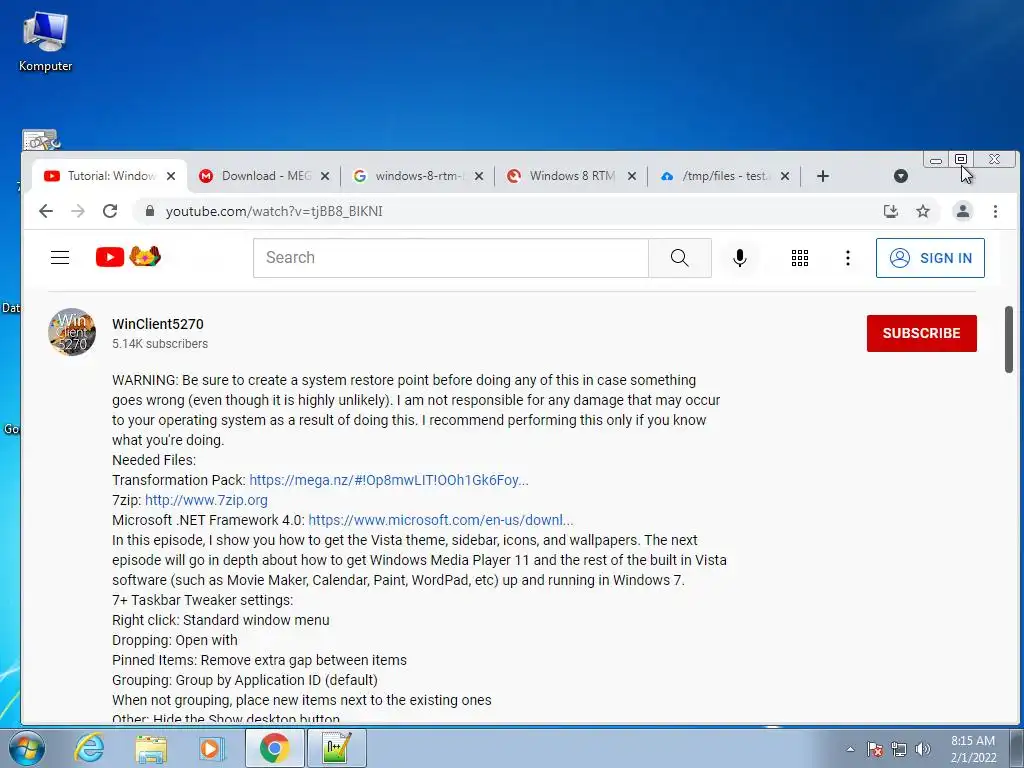1024x768 pixels.
Task: Click the page vertical scrollbar thumb
Action: 1008,340
